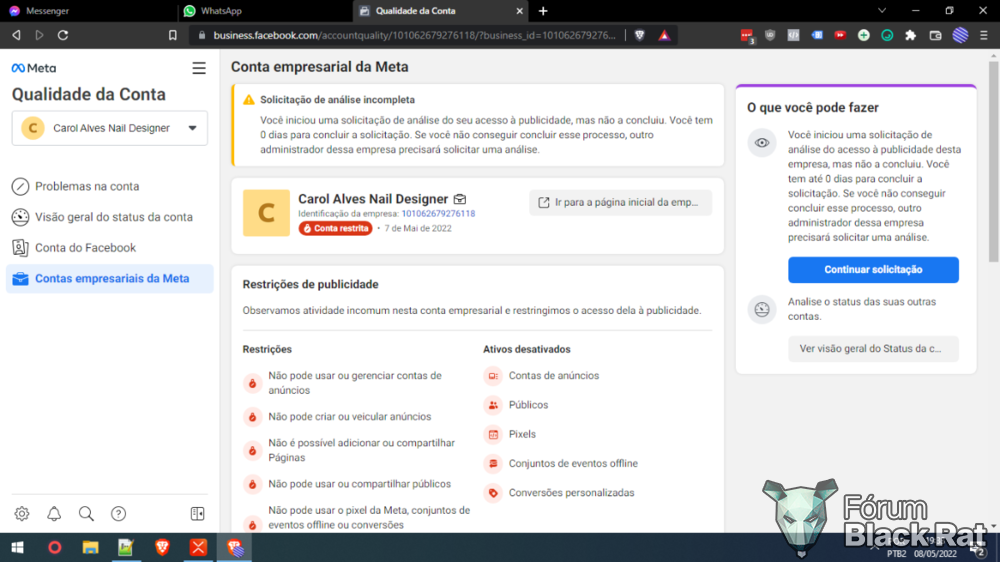
Task: Open Windows Start menu
Action: 17,547
